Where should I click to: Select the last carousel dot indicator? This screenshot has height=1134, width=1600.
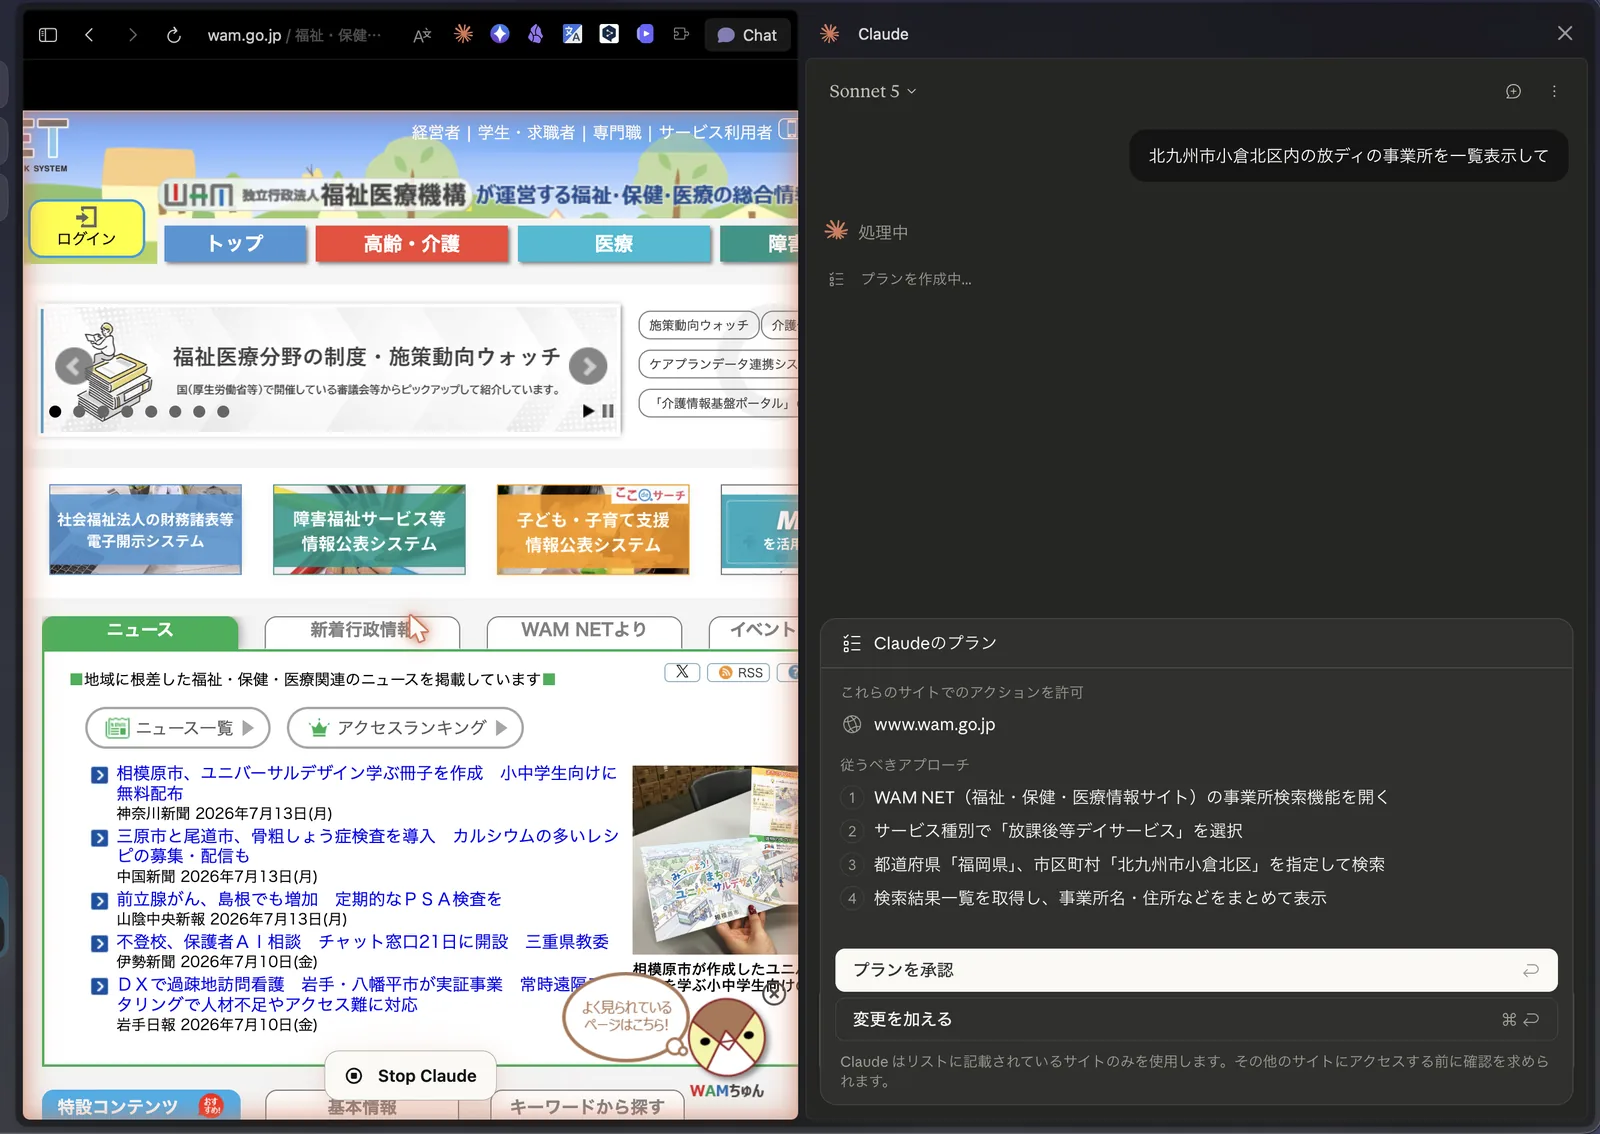click(x=223, y=411)
